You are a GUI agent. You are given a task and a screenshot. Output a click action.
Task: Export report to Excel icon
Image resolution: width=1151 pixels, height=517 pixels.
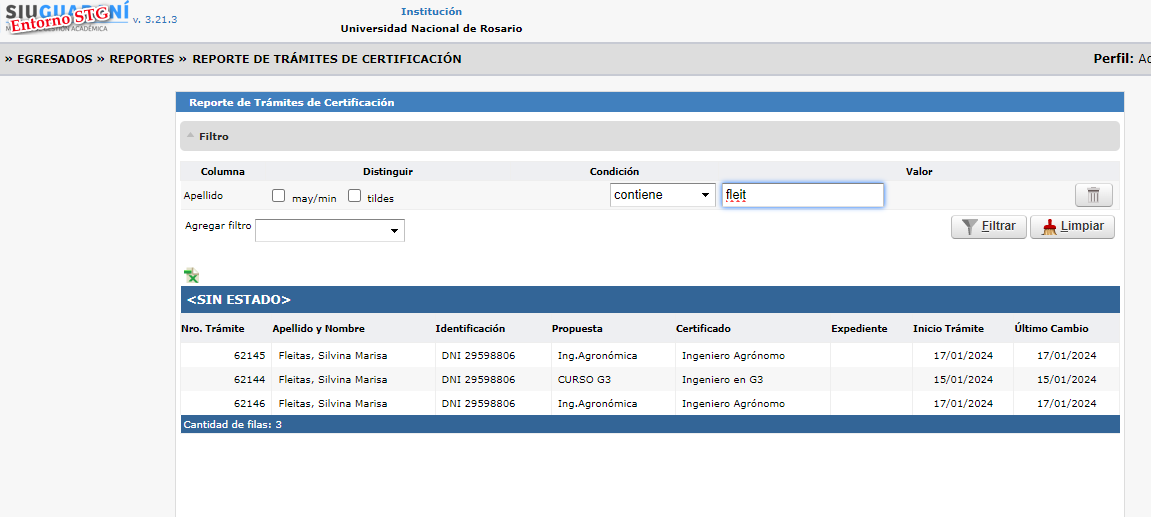(192, 275)
